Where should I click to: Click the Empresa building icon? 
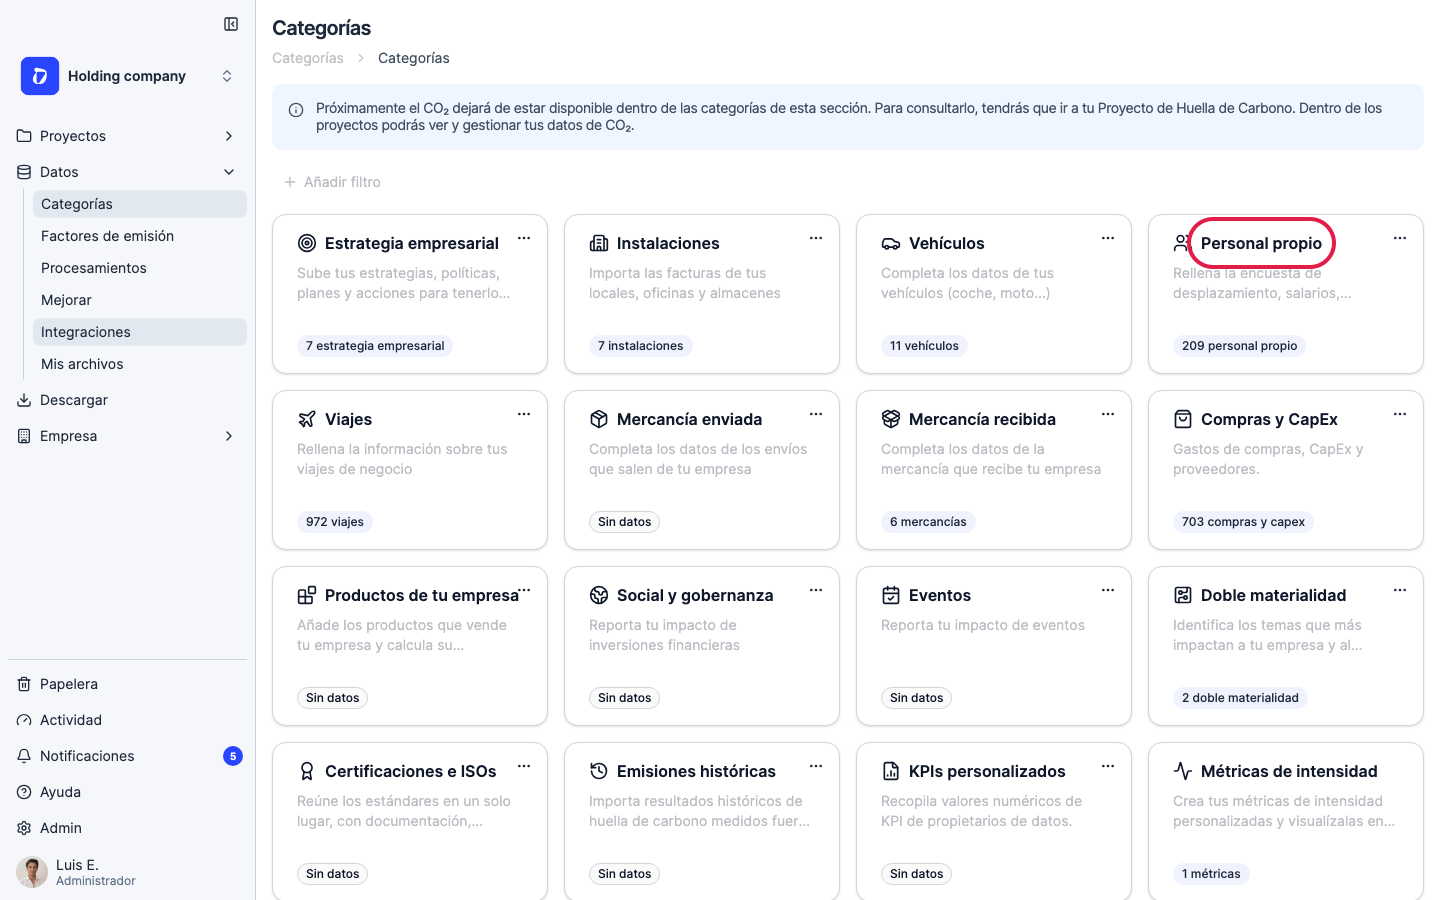pyautogui.click(x=24, y=436)
